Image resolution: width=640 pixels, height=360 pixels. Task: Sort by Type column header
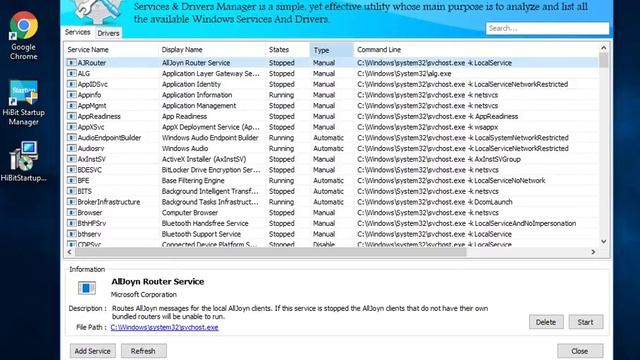(331, 50)
